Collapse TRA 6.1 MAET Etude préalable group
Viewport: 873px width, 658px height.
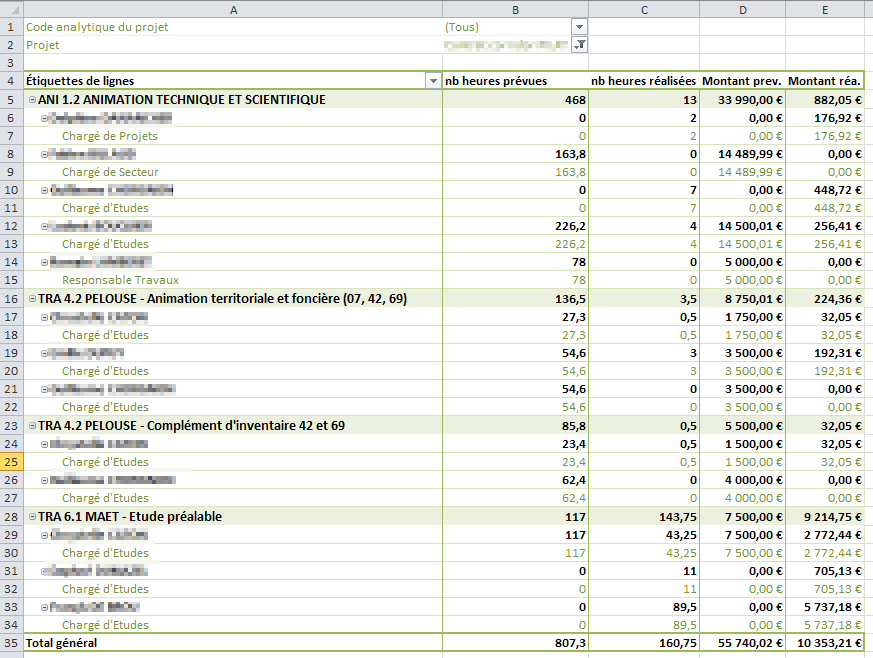pyautogui.click(x=32, y=517)
